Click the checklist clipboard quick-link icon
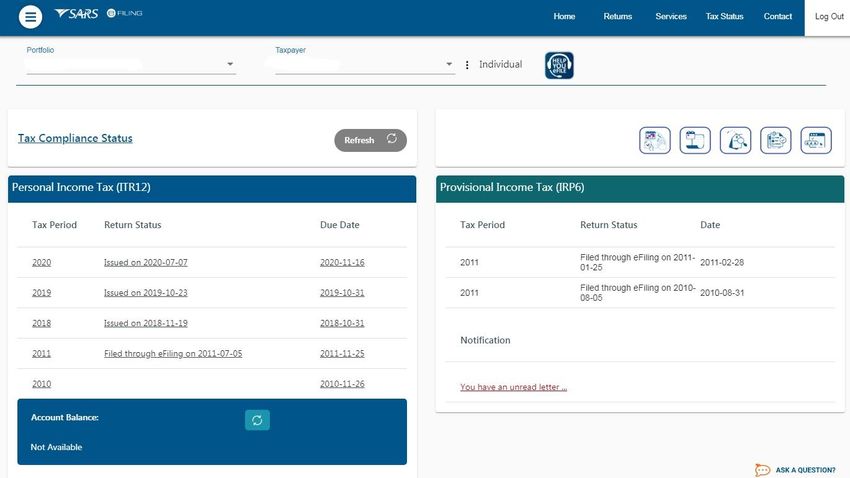Screen dimensions: 850x478 (775, 141)
